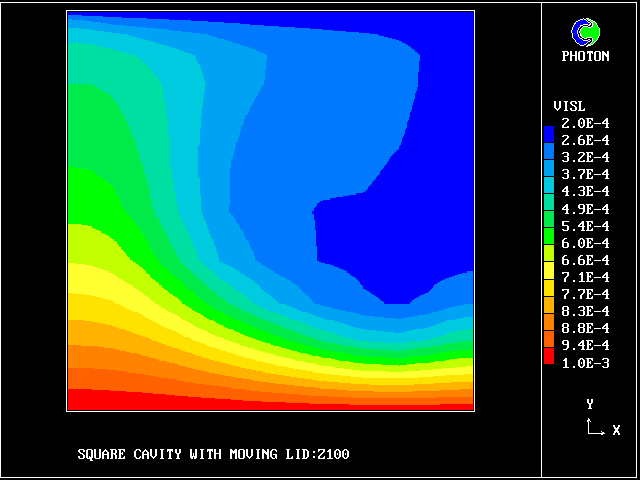Pick the dark blue swatch beside 2.0E-4
640x480 pixels.
(548, 133)
